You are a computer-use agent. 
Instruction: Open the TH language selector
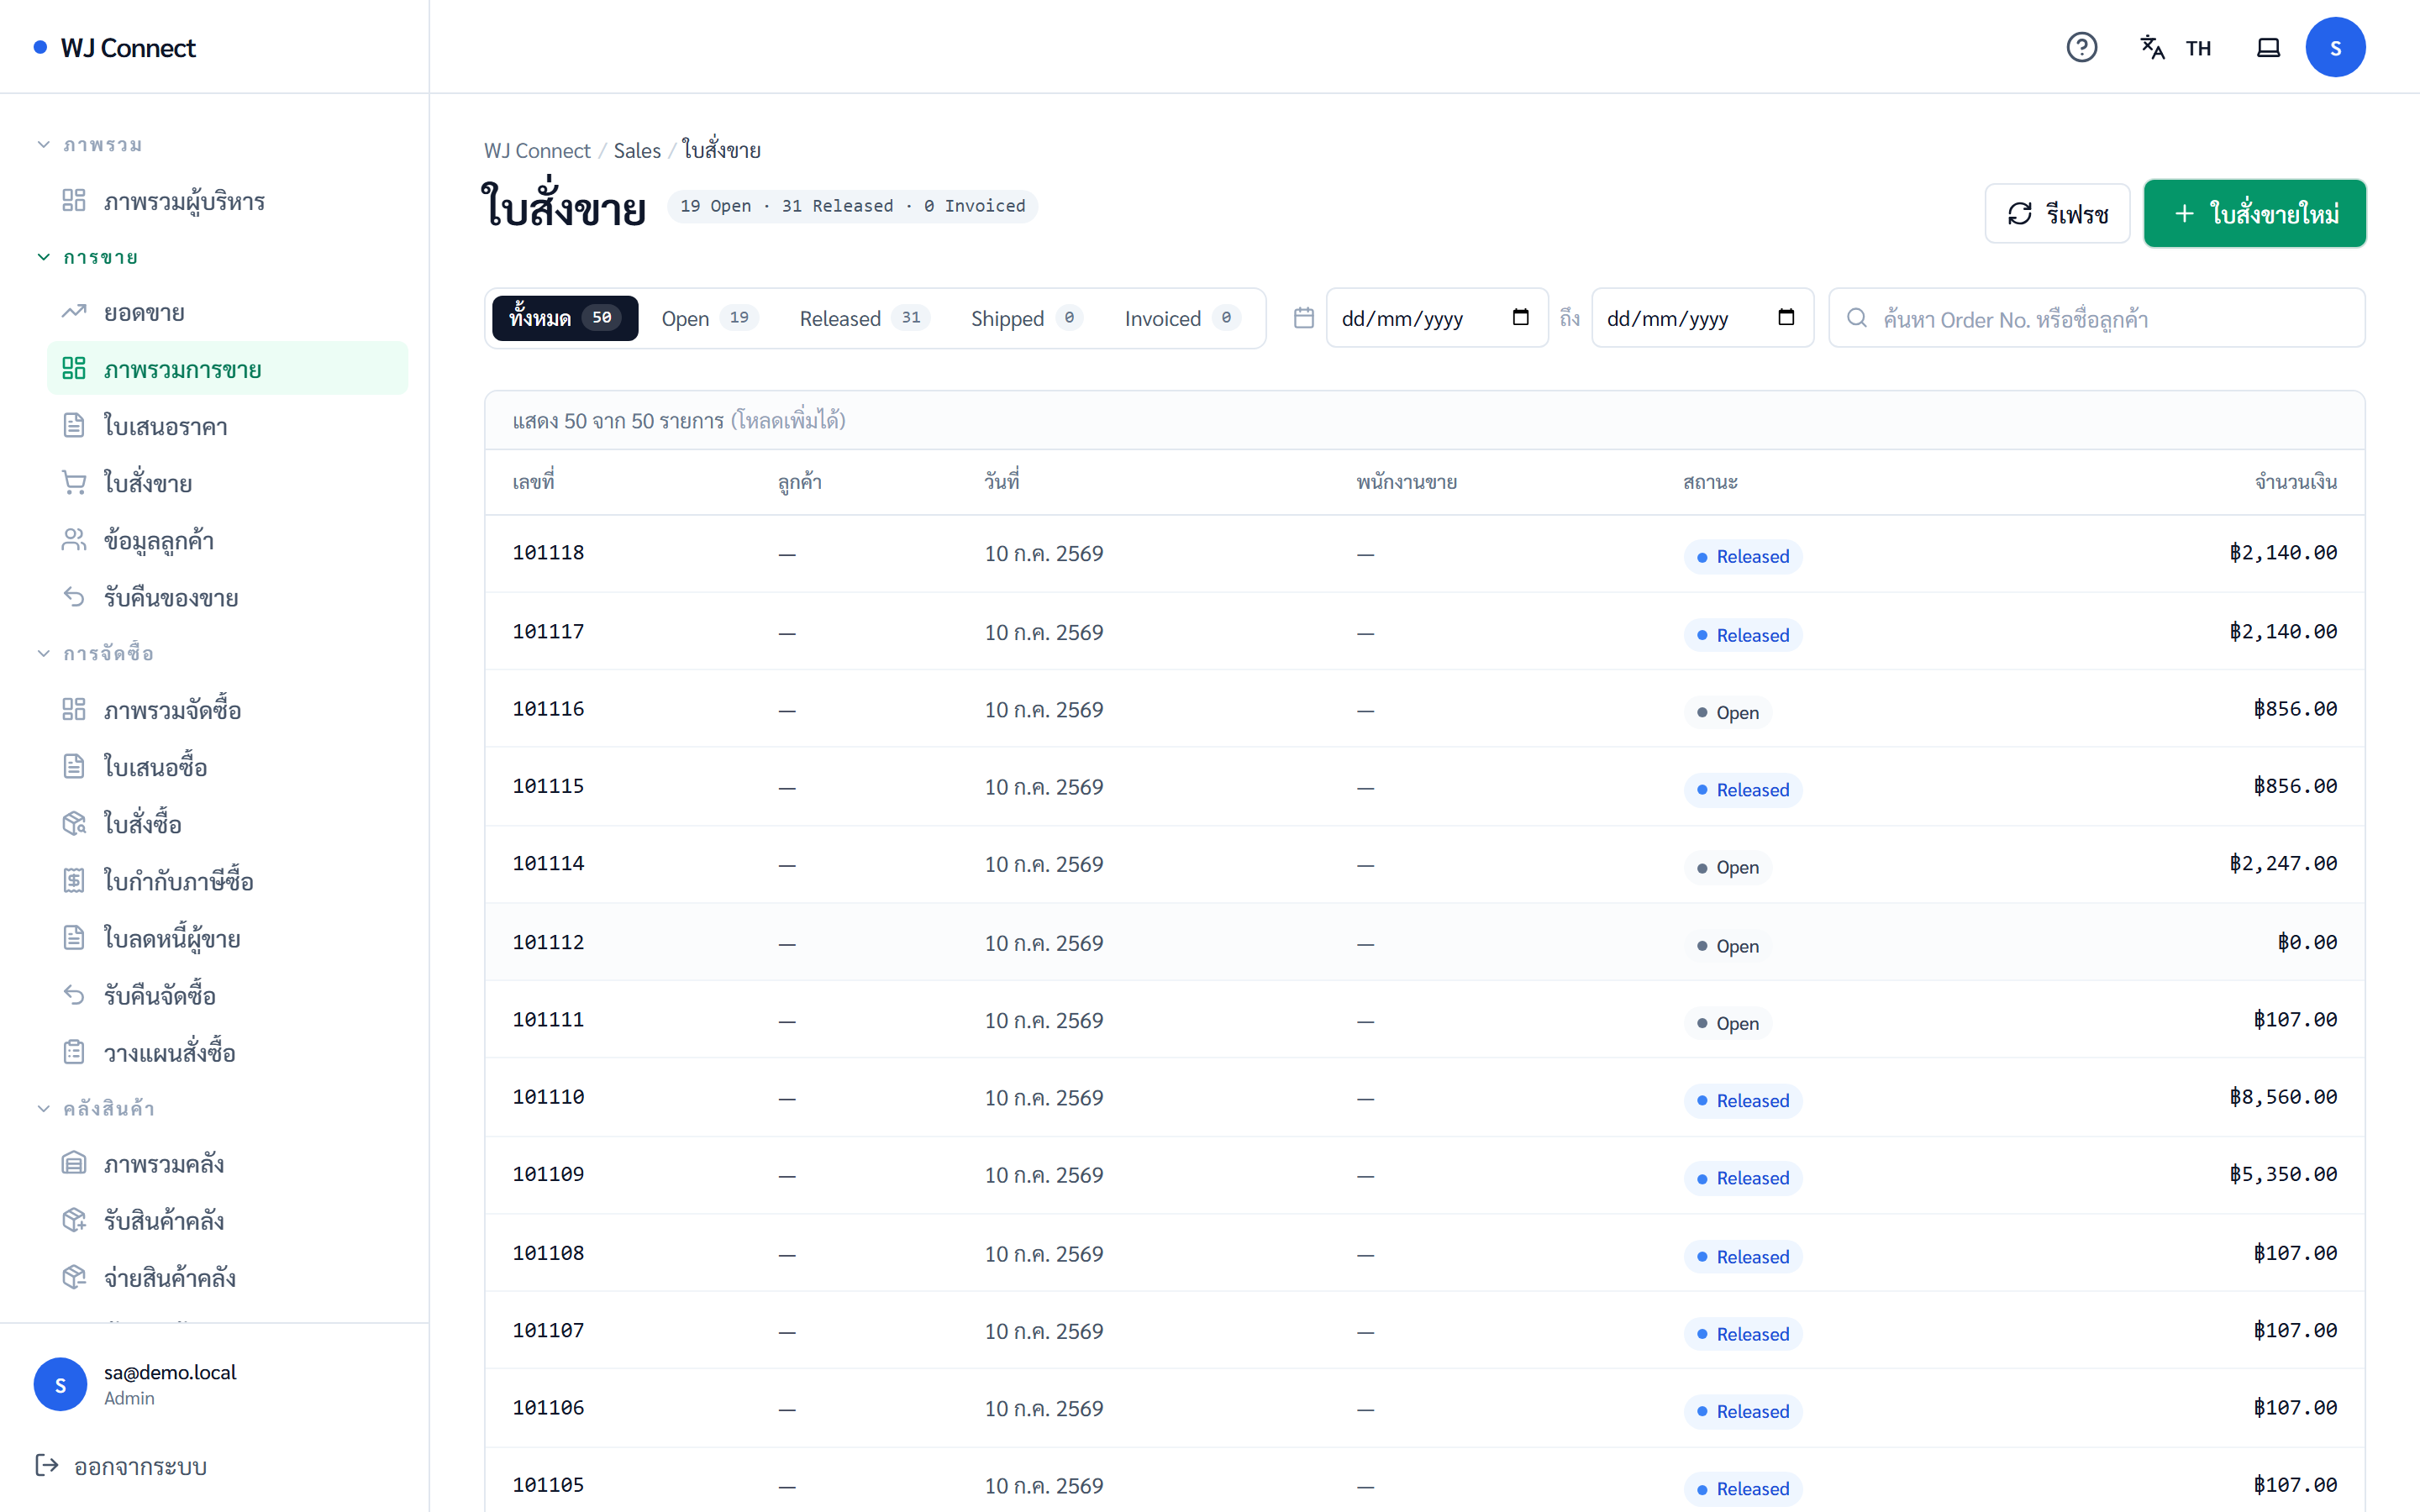click(2197, 48)
